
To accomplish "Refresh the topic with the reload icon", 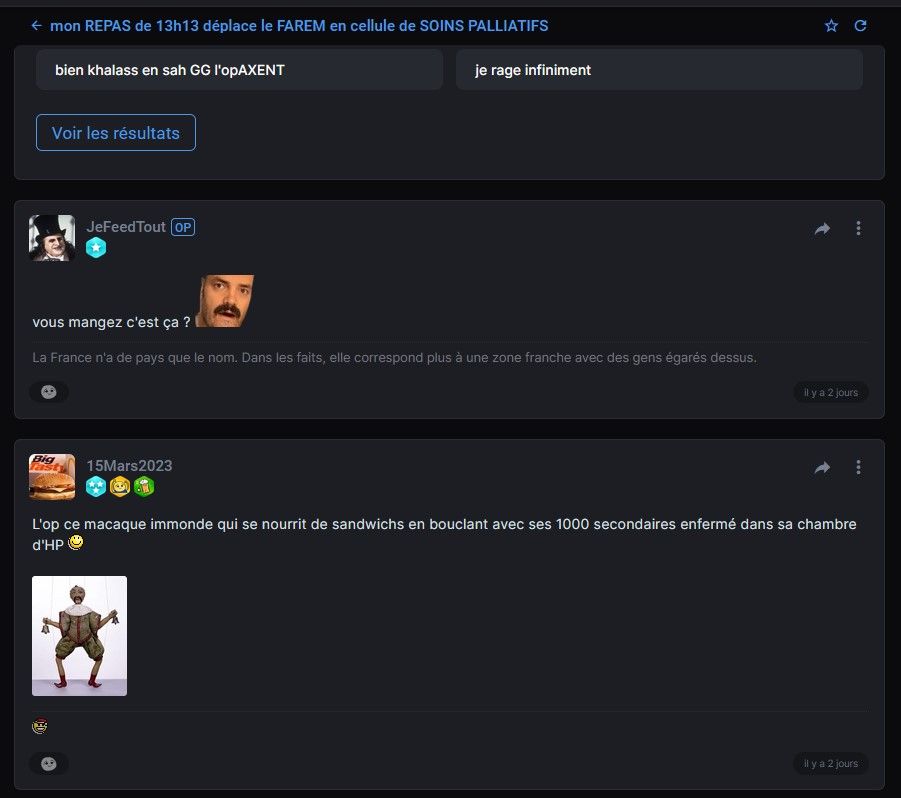I will [860, 26].
